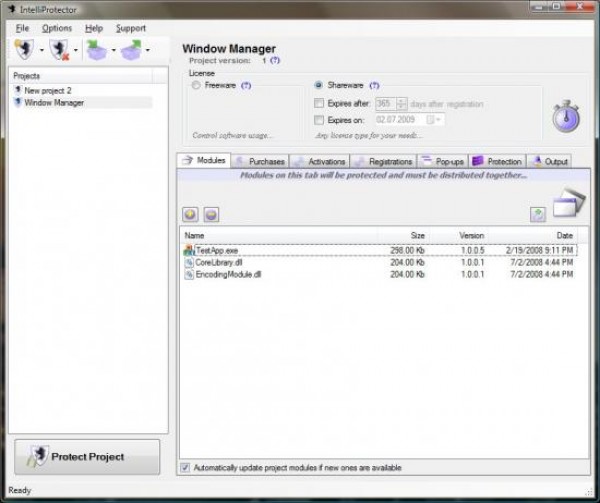600x503 pixels.
Task: Expand dropdown arrow beside export project icon
Action: tap(148, 50)
